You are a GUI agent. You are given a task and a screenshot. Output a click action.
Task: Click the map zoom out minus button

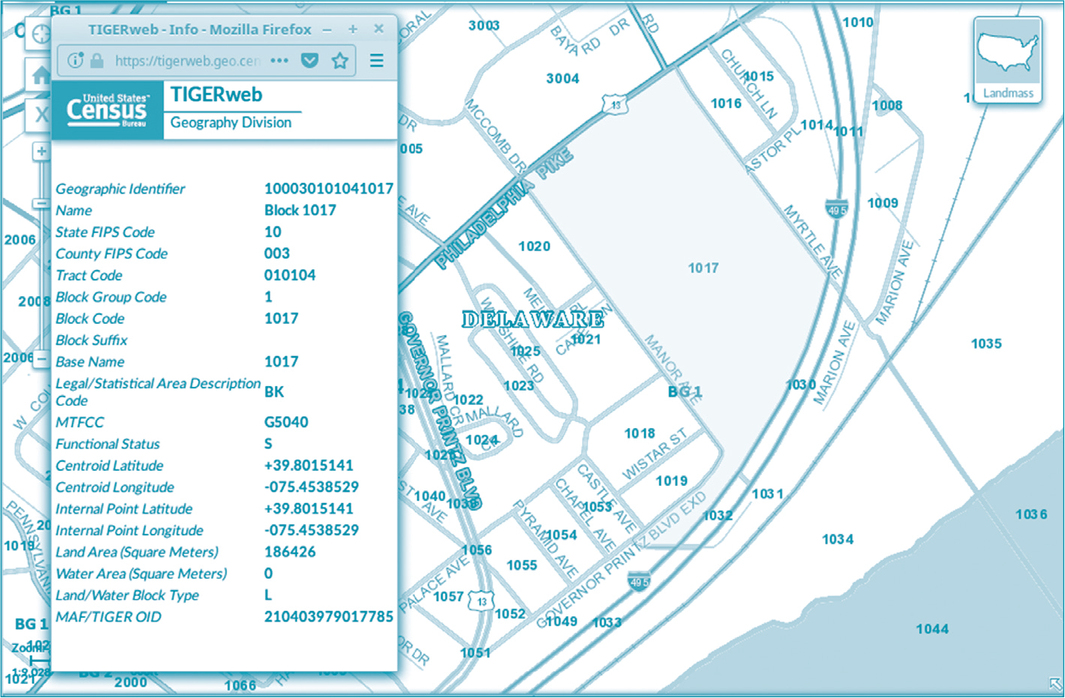41,203
